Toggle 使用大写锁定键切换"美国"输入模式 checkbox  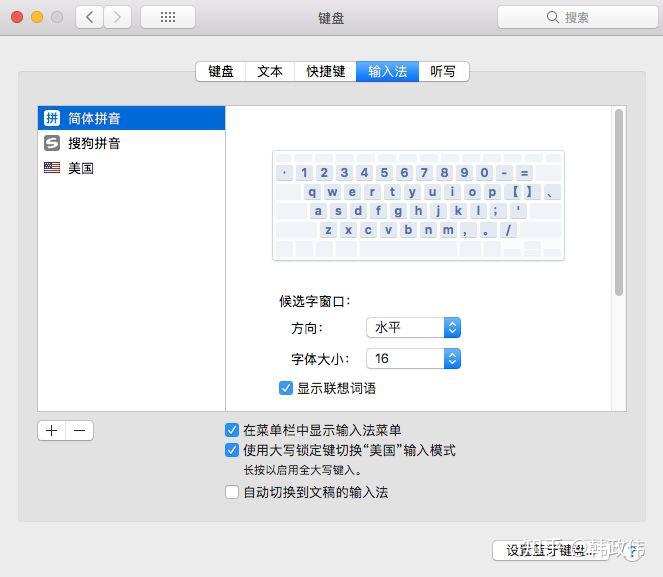click(232, 450)
